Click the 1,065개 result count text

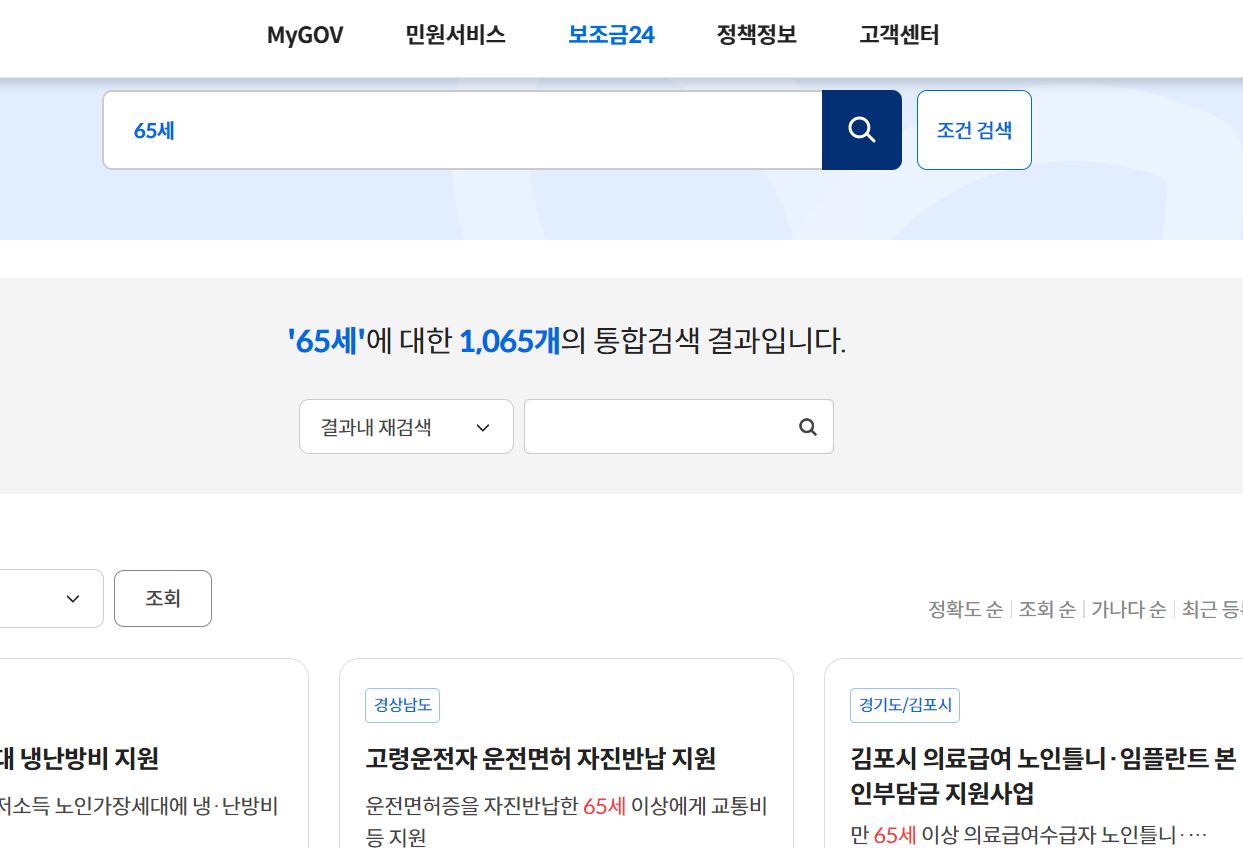click(x=509, y=341)
